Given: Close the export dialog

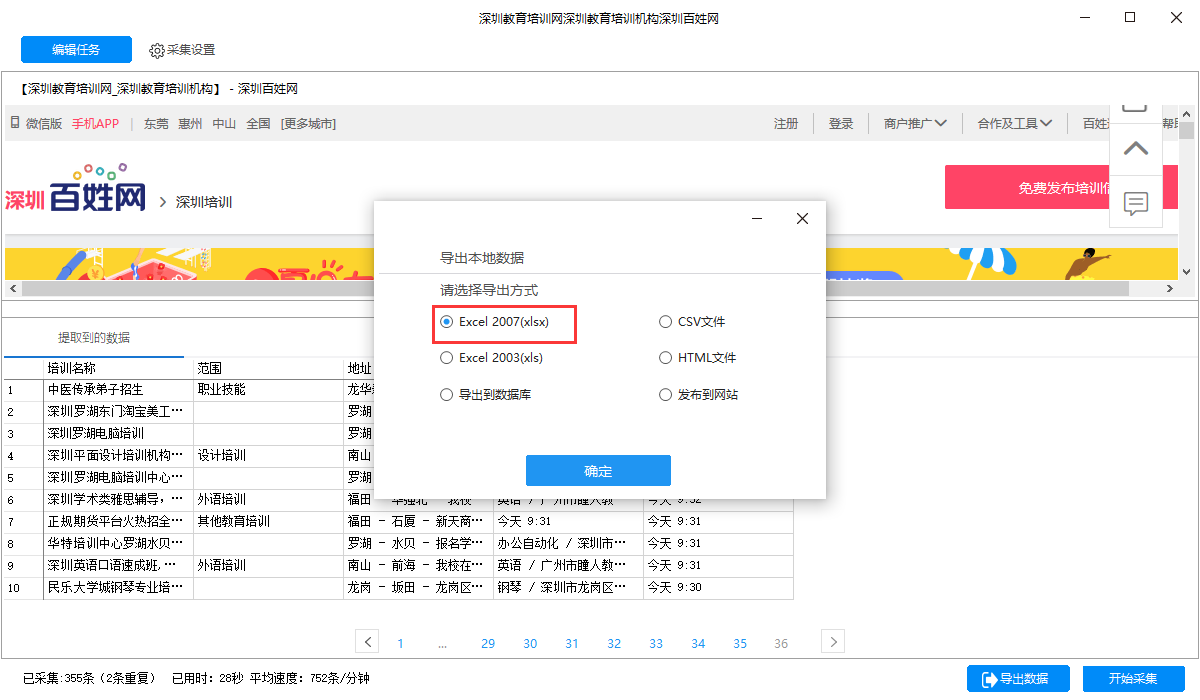Looking at the screenshot, I should coord(802,219).
